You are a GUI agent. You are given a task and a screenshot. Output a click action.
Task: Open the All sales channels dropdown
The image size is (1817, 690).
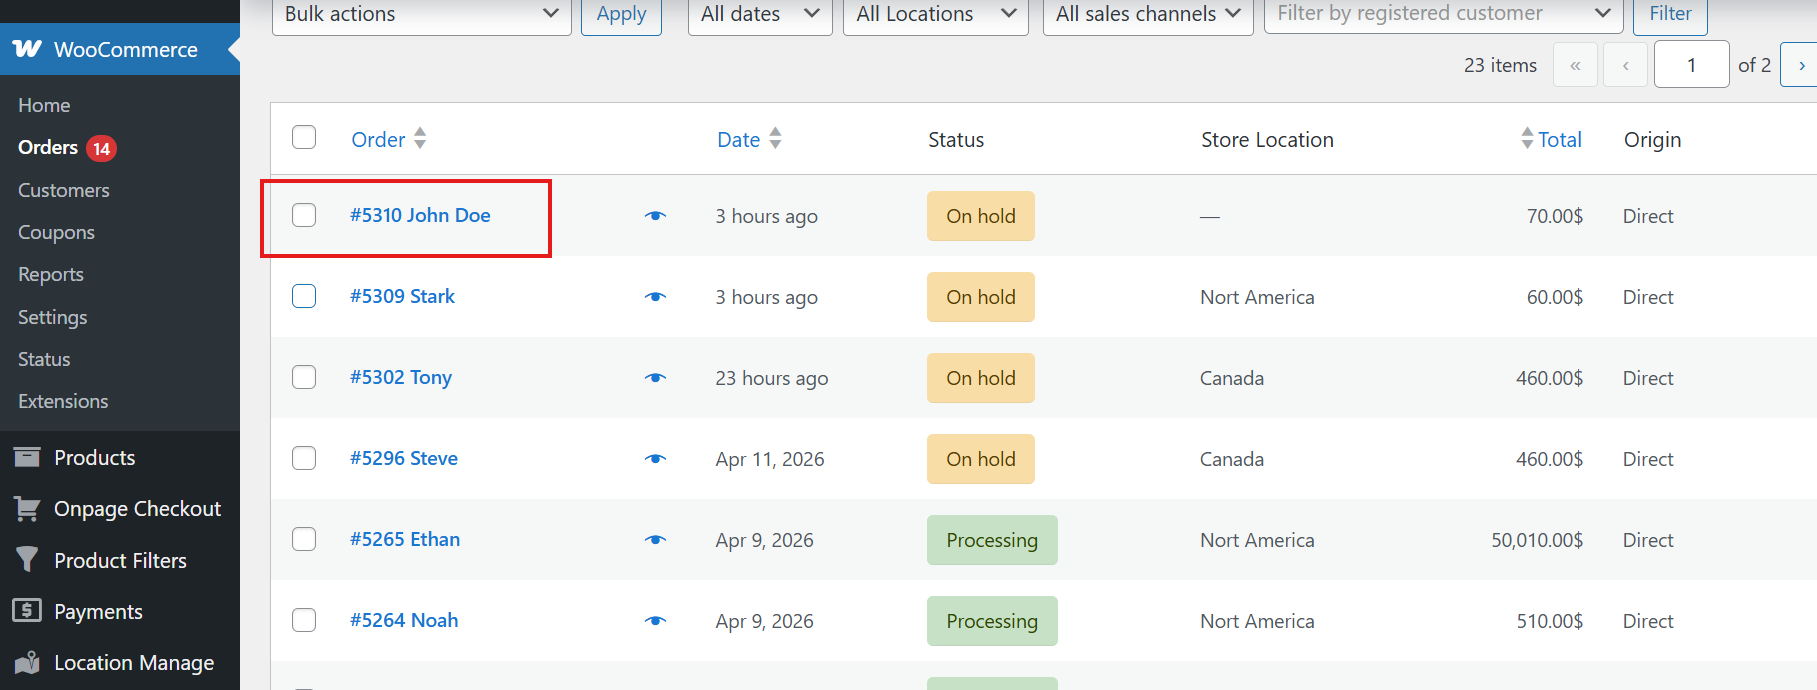click(x=1147, y=14)
